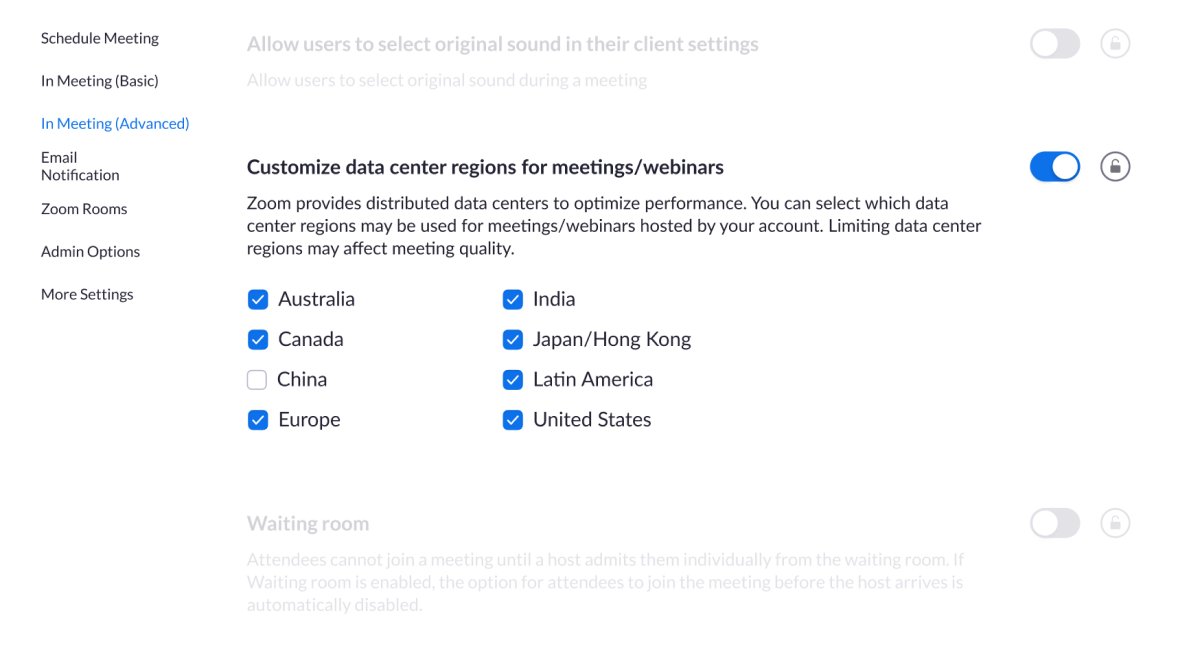Uncheck the Latin America checkbox
1200x650 pixels.
pyautogui.click(x=513, y=379)
